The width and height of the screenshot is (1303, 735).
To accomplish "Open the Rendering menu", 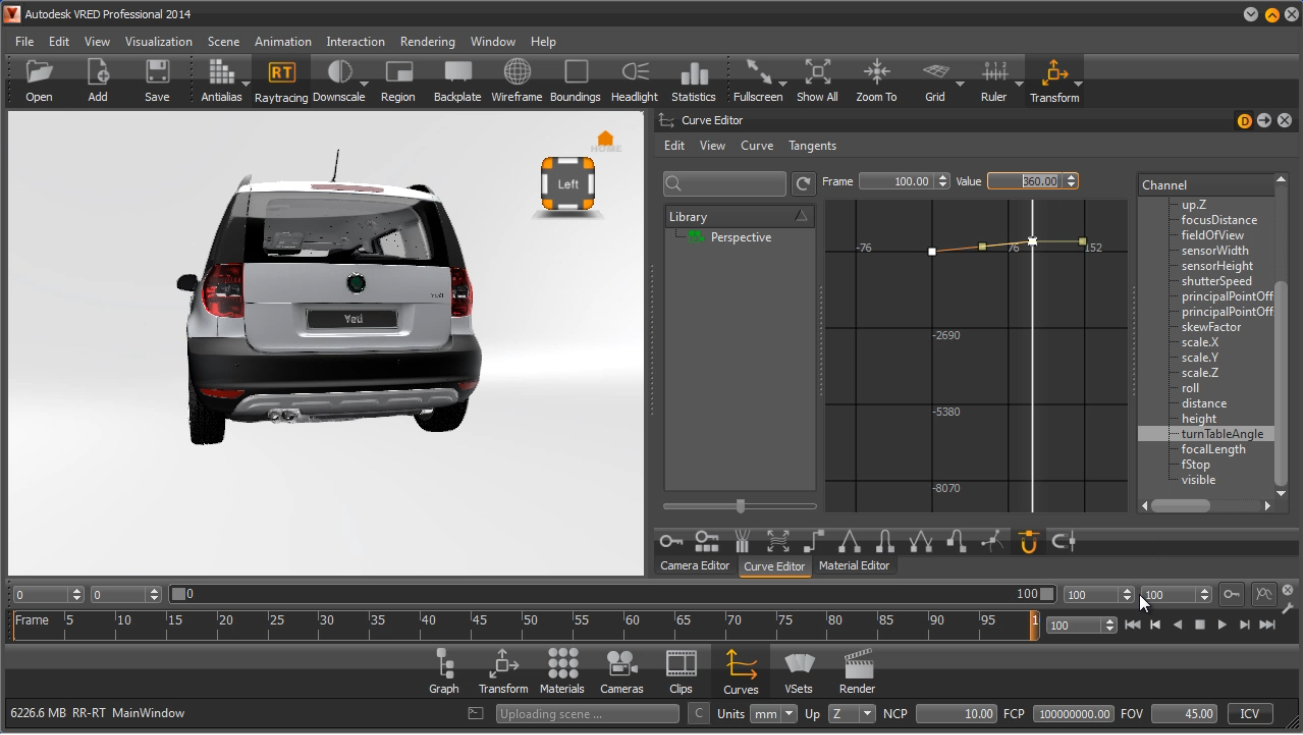I will pos(427,42).
